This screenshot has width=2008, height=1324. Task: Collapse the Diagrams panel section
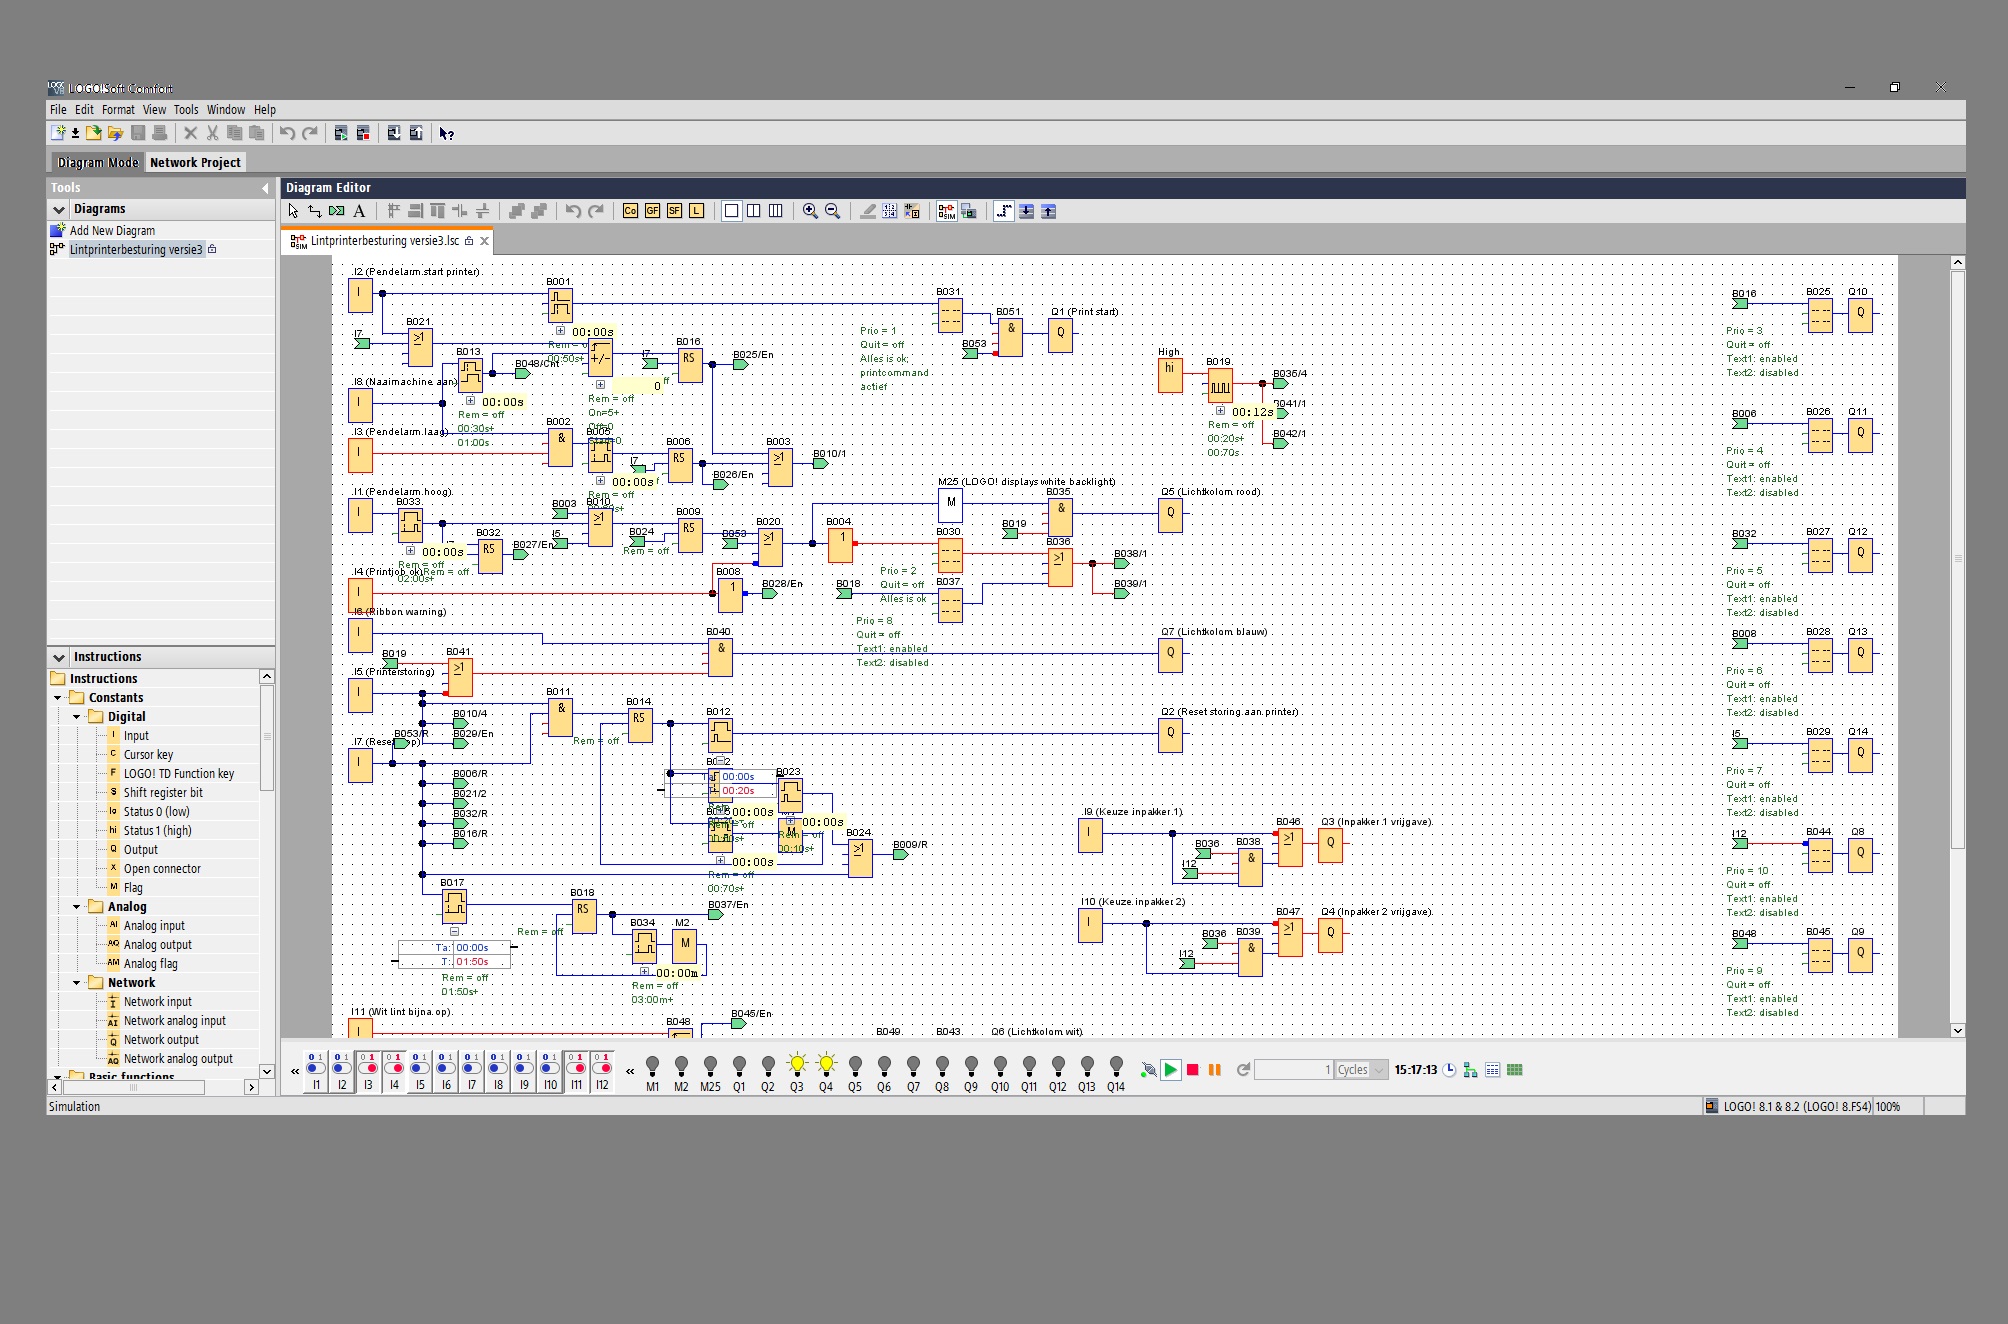[x=59, y=209]
